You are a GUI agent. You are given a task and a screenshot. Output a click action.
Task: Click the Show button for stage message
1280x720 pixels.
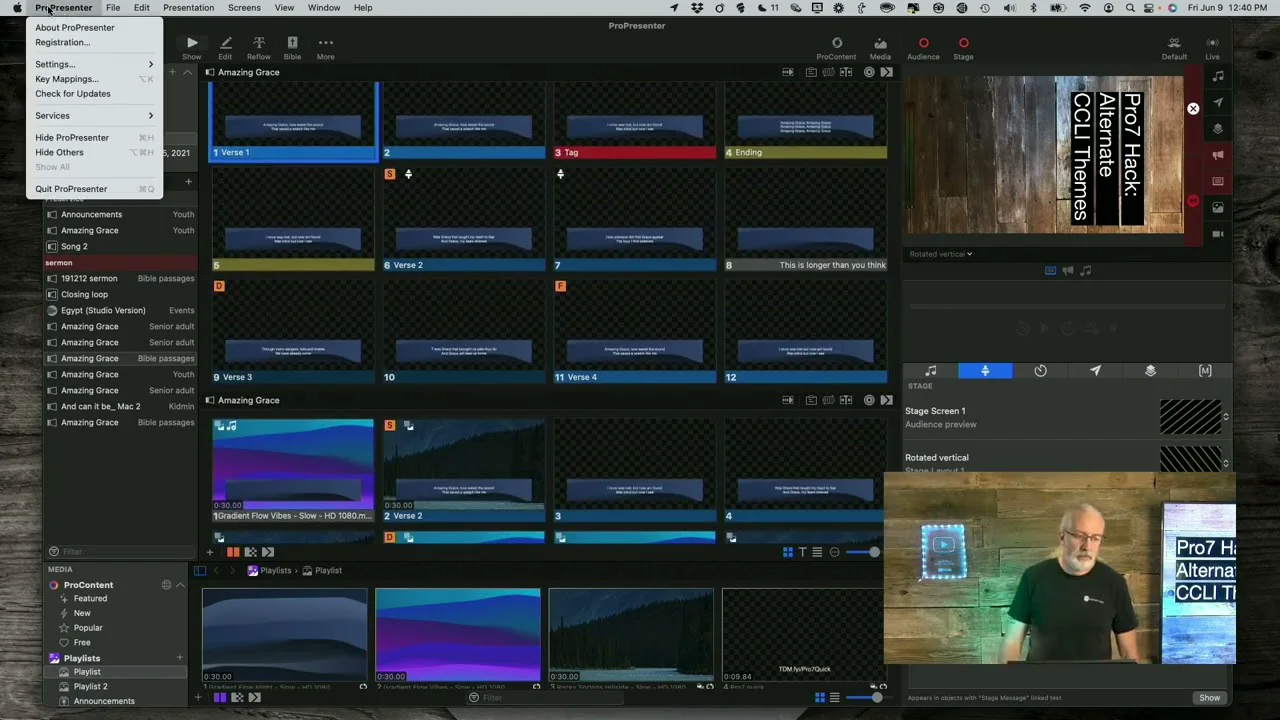(1209, 698)
